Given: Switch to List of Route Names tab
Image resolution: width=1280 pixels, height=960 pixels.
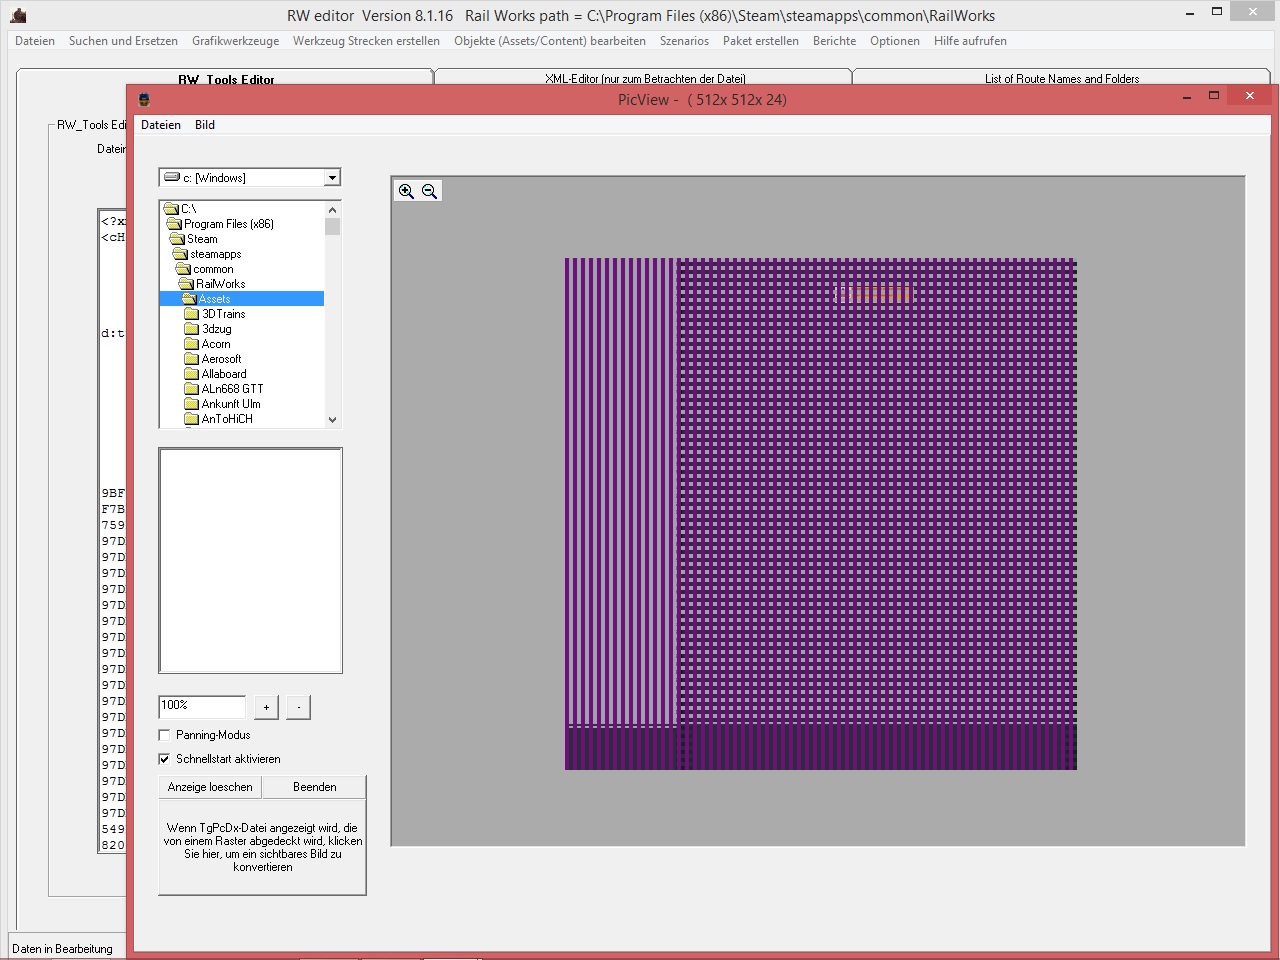Looking at the screenshot, I should click(x=1061, y=78).
